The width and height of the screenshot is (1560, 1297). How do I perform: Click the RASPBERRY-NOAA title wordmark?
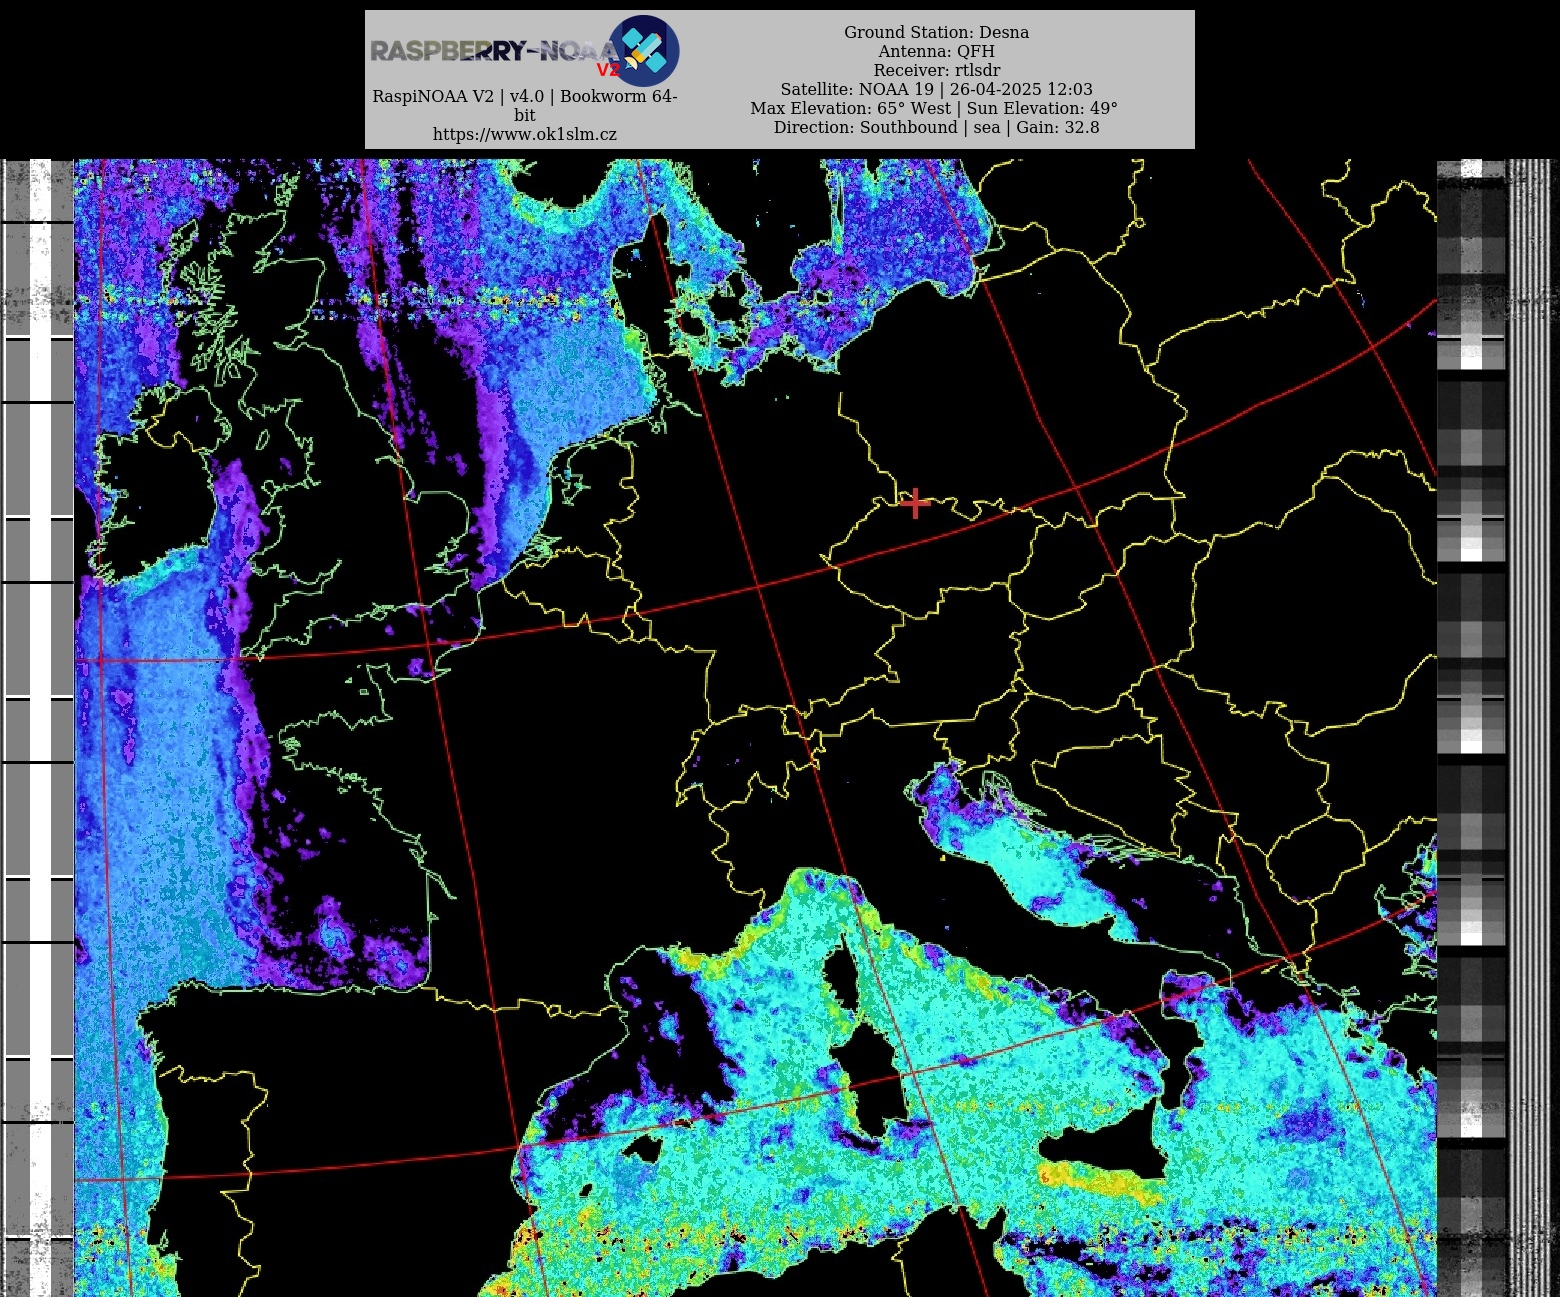click(x=494, y=51)
